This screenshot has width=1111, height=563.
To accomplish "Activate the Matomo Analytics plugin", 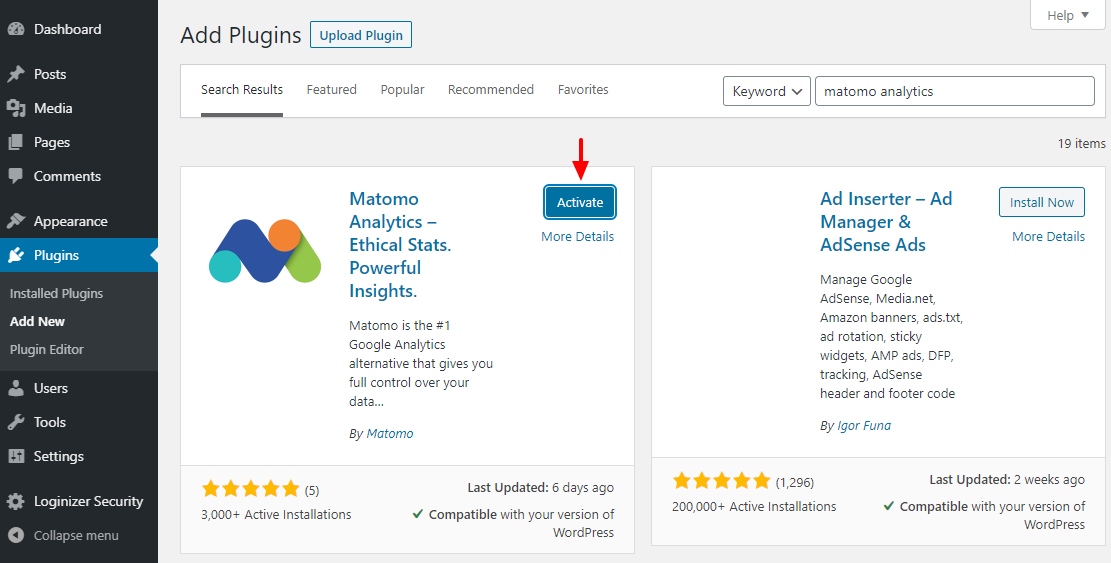I will [x=580, y=202].
